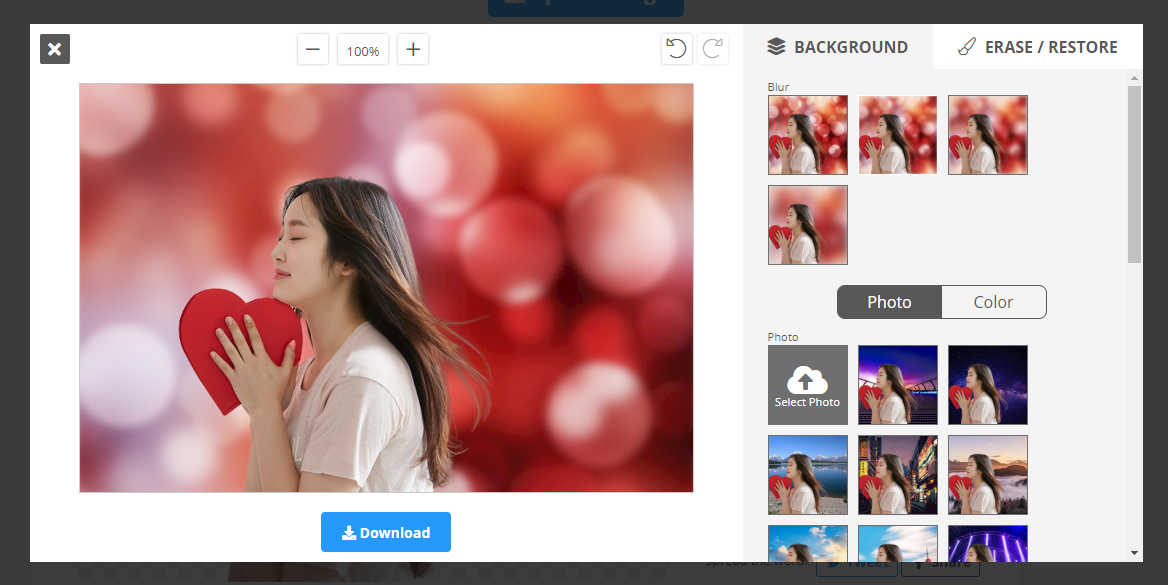Select the first blur background thumbnail
The image size is (1168, 585).
[807, 135]
